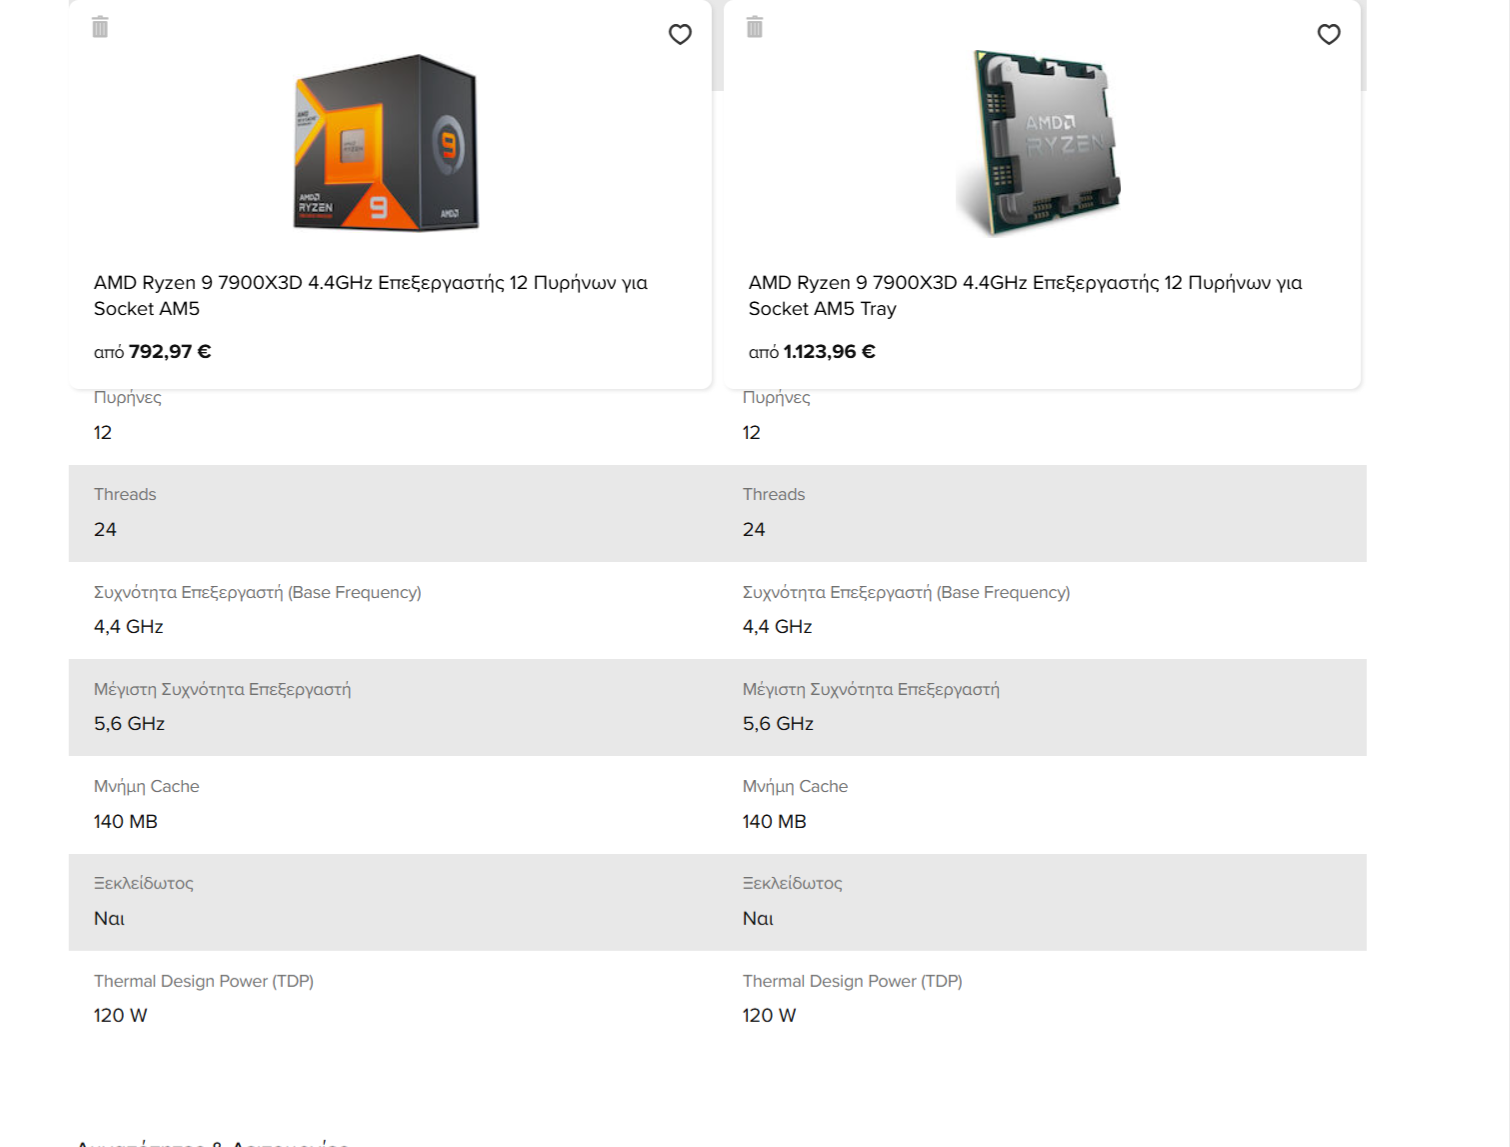Remove the Tray Ryzen 9 from comparison
The image size is (1510, 1147).
coord(755,27)
